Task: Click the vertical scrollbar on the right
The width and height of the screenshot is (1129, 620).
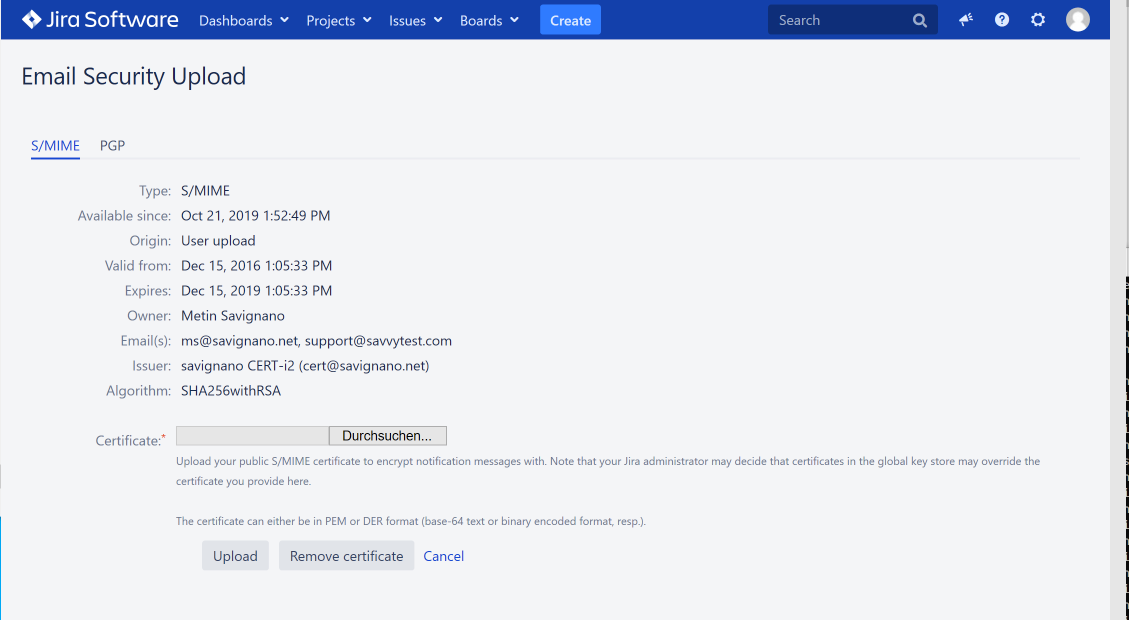Action: point(1119,300)
